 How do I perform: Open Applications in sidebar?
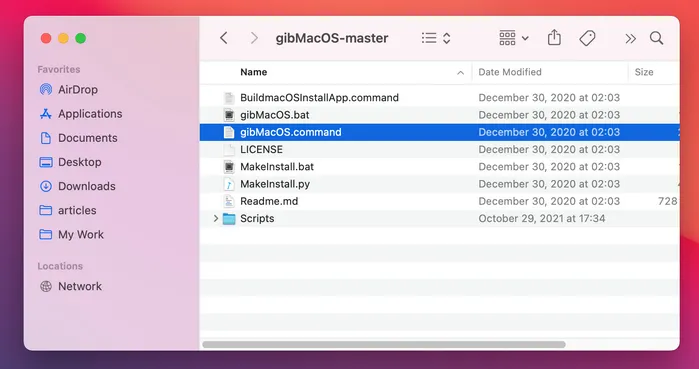click(x=81, y=114)
